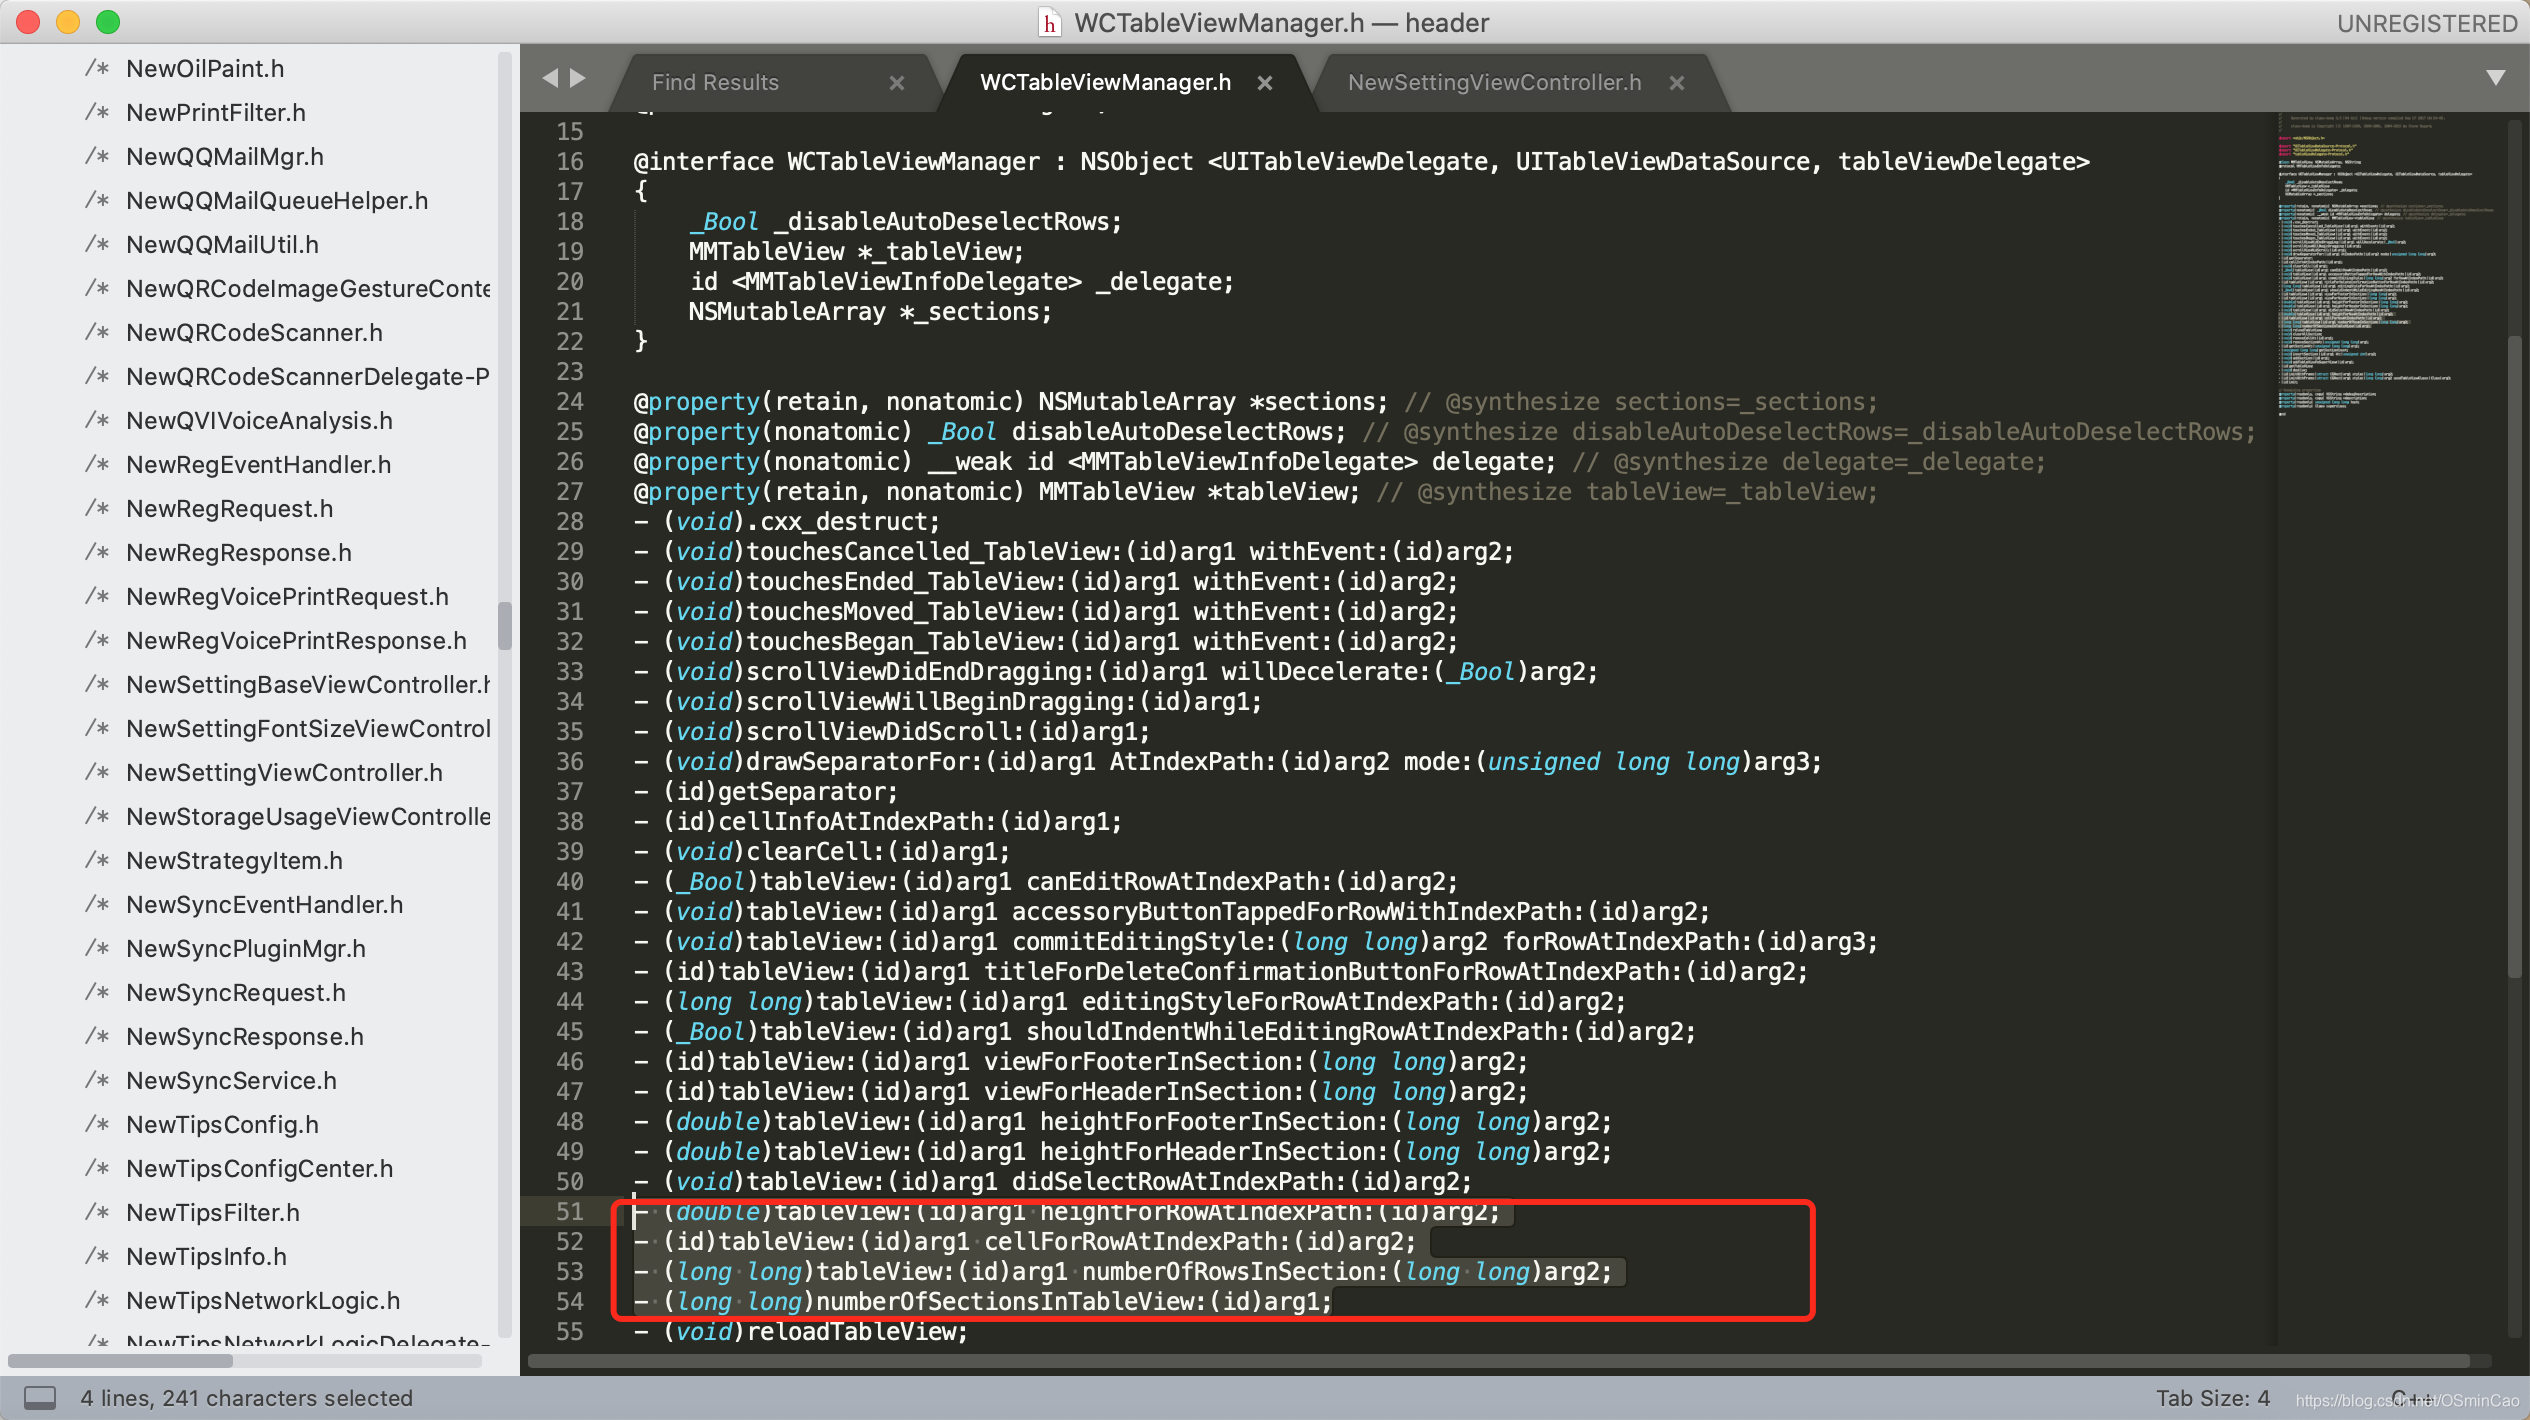This screenshot has height=1420, width=2530.
Task: Select NewSyncService.h in the file list
Action: coord(231,1081)
